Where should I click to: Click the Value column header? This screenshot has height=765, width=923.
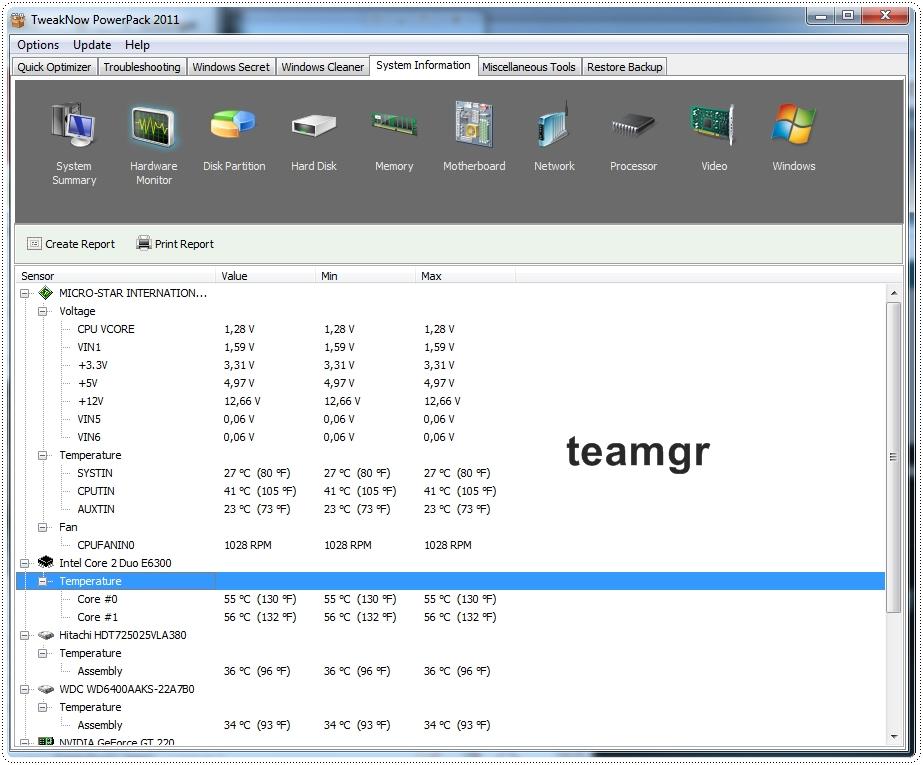click(x=266, y=275)
